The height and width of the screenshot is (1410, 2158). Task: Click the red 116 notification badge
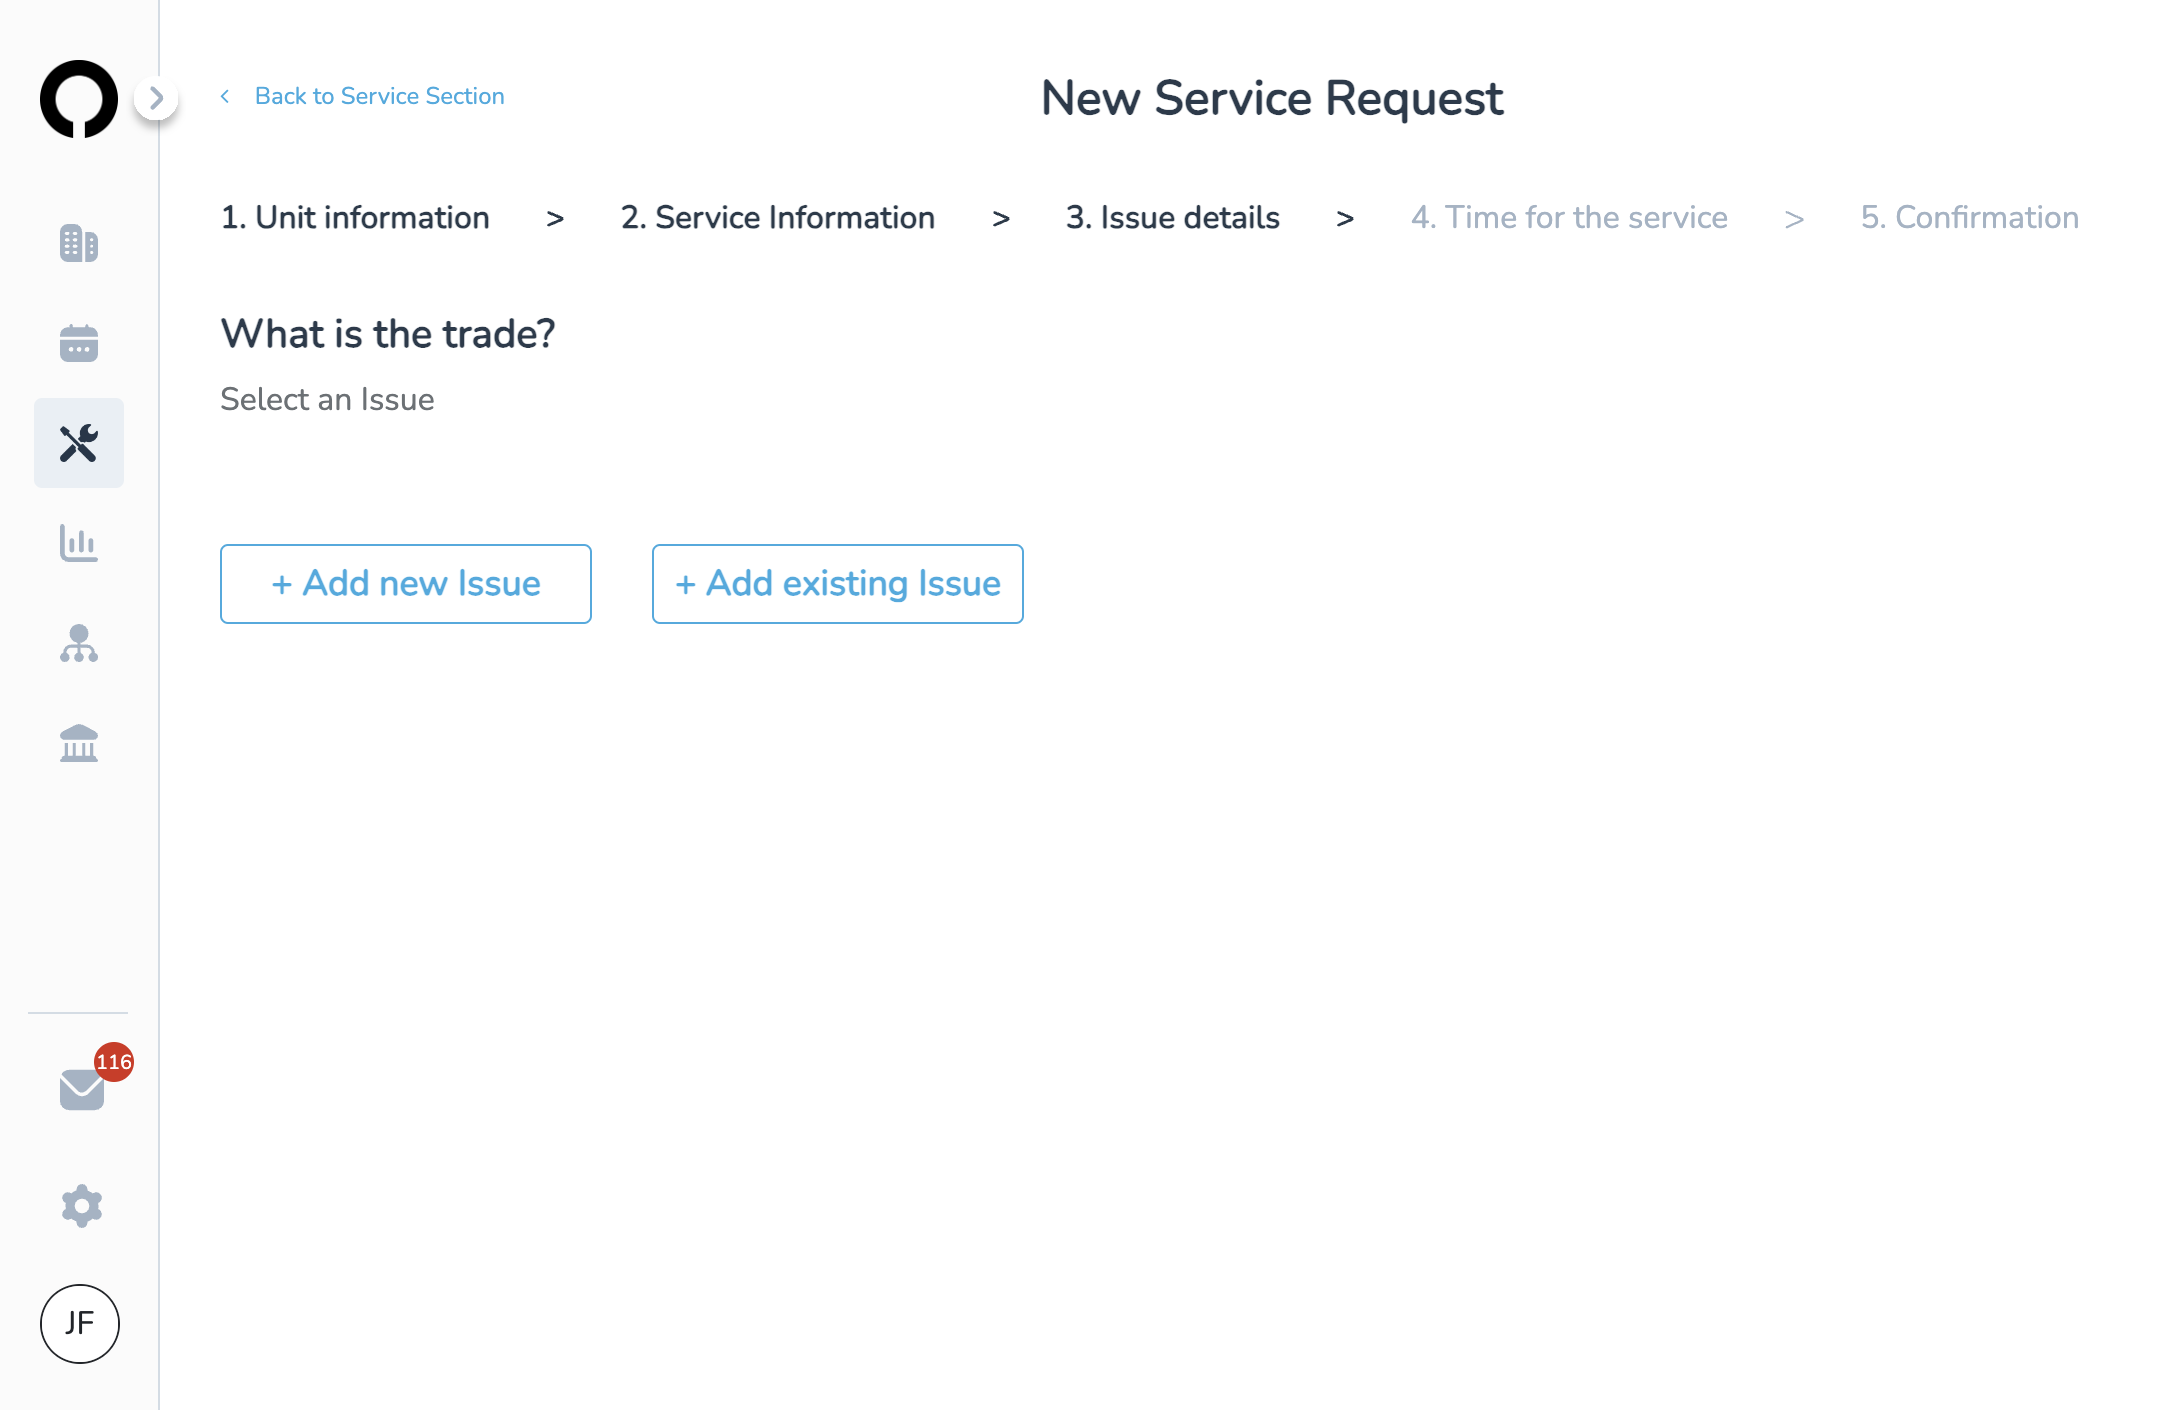114,1062
